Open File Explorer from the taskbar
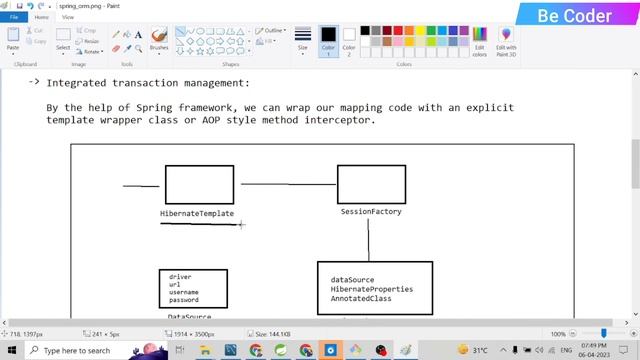640x360 pixels. pos(205,350)
